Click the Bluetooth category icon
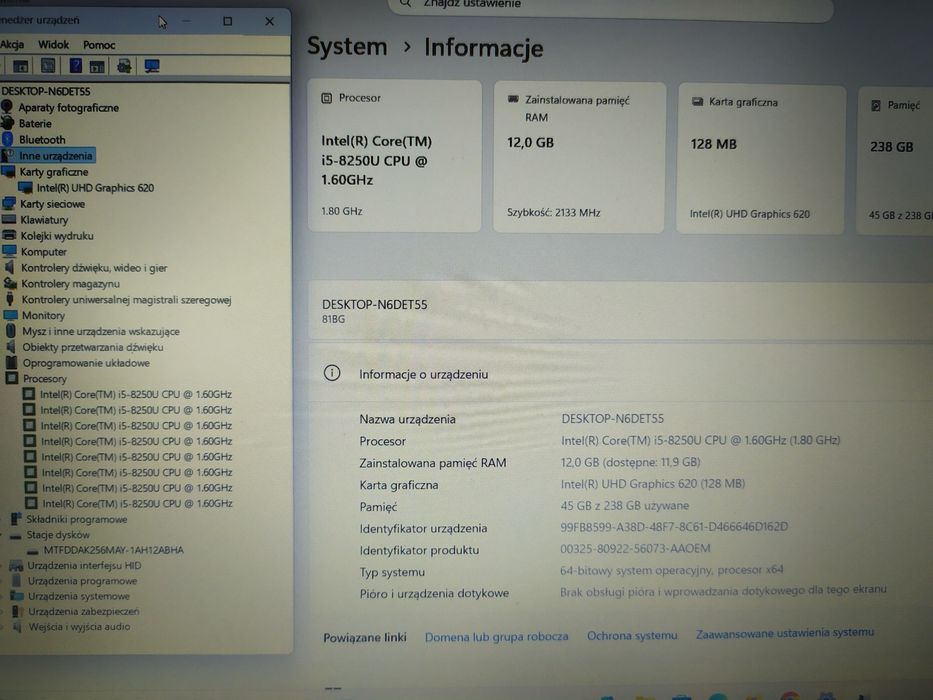 point(8,139)
